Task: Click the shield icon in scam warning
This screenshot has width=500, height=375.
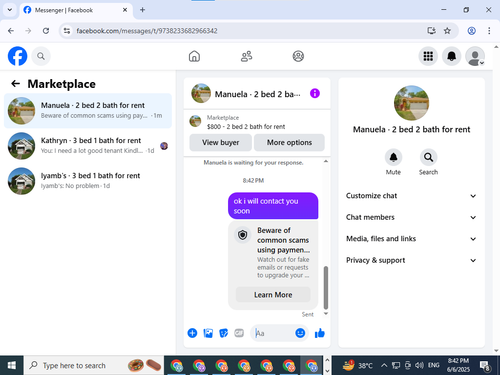Action: click(243, 235)
